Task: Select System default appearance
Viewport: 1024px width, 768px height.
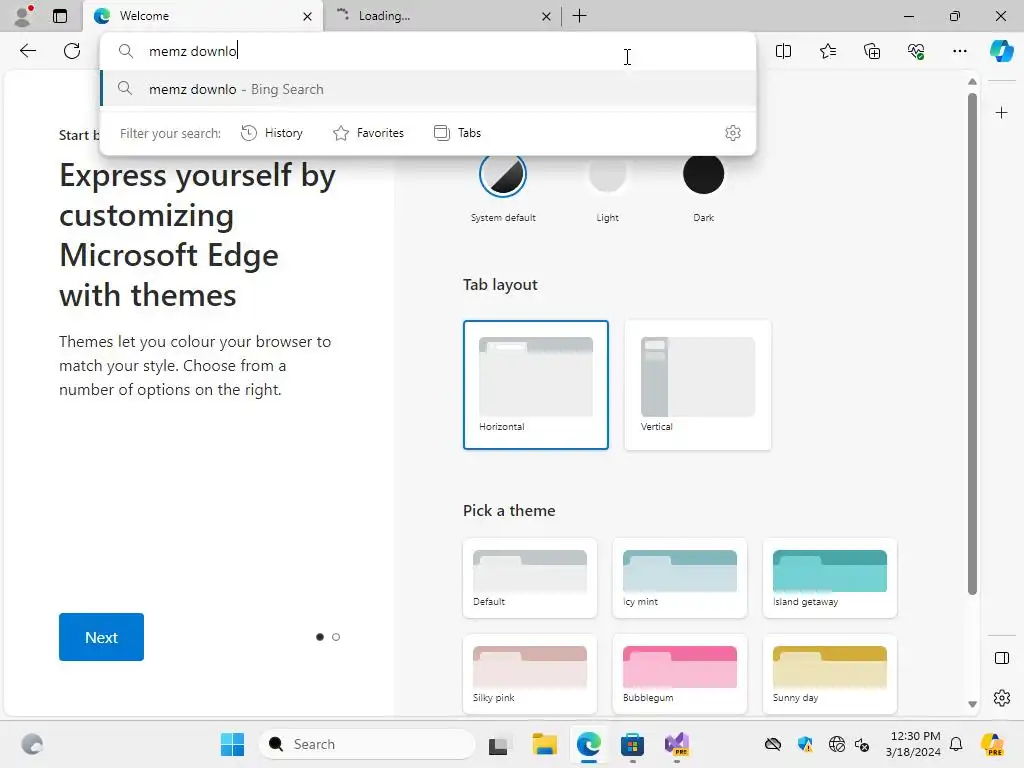Action: [x=503, y=175]
